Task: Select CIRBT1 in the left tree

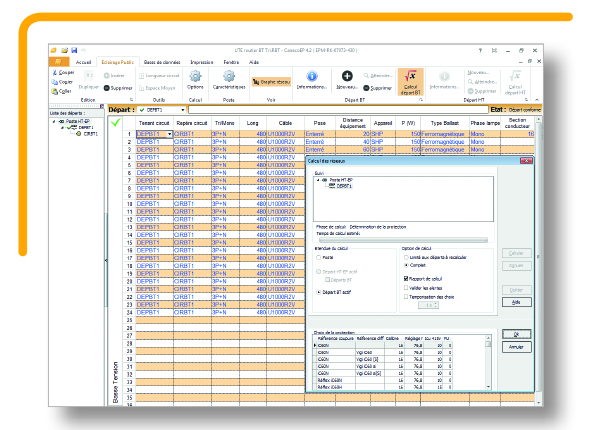Action: pyautogui.click(x=91, y=134)
